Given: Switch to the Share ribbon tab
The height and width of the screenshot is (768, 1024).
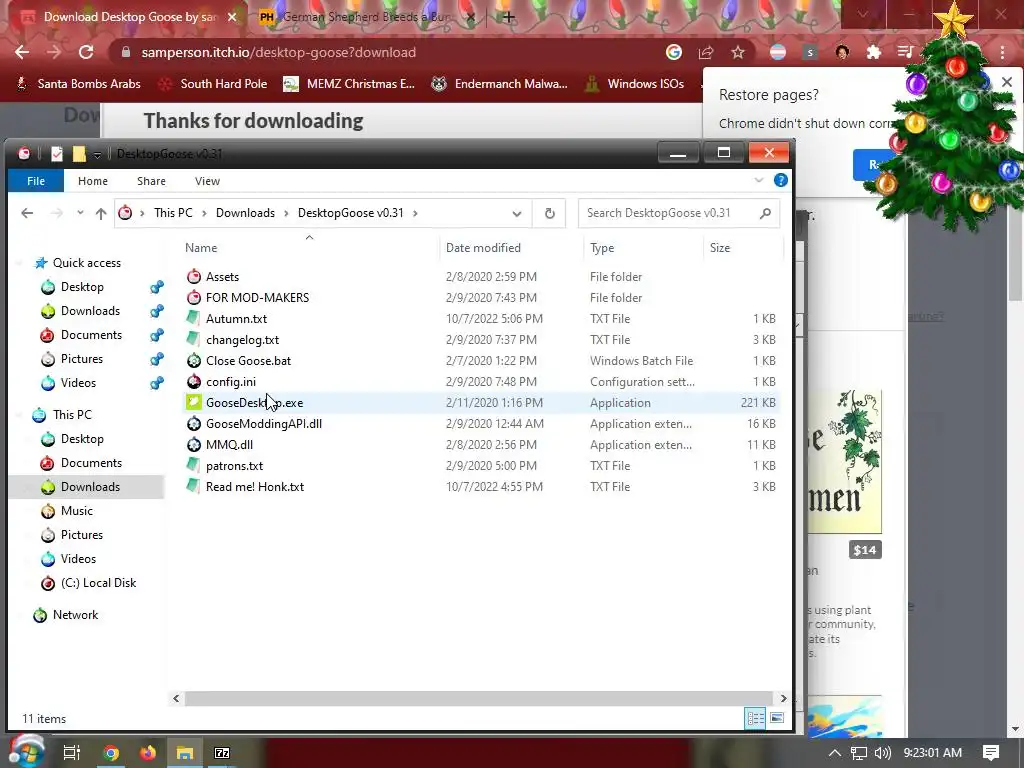Looking at the screenshot, I should click(151, 181).
